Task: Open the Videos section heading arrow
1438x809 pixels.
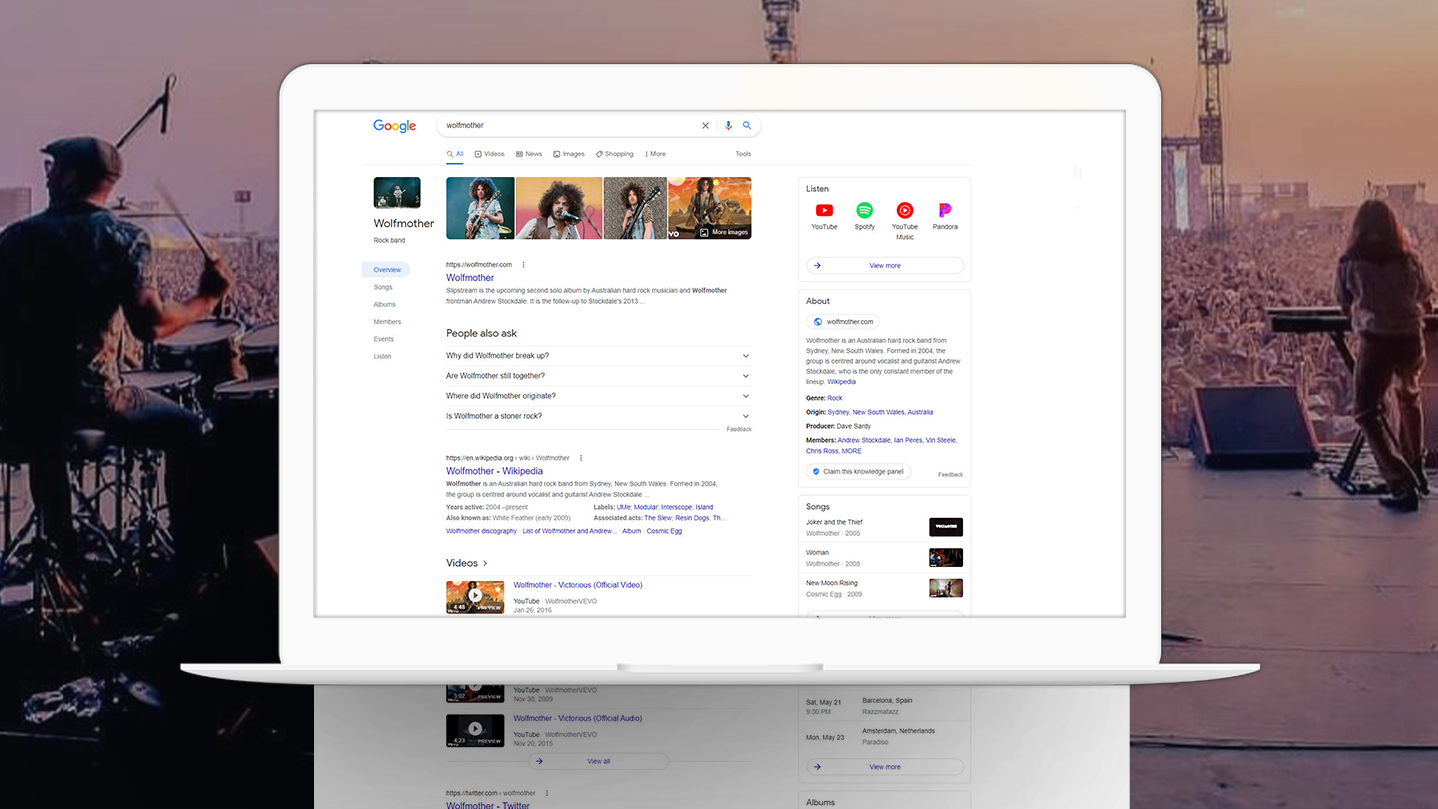Action: (x=485, y=563)
